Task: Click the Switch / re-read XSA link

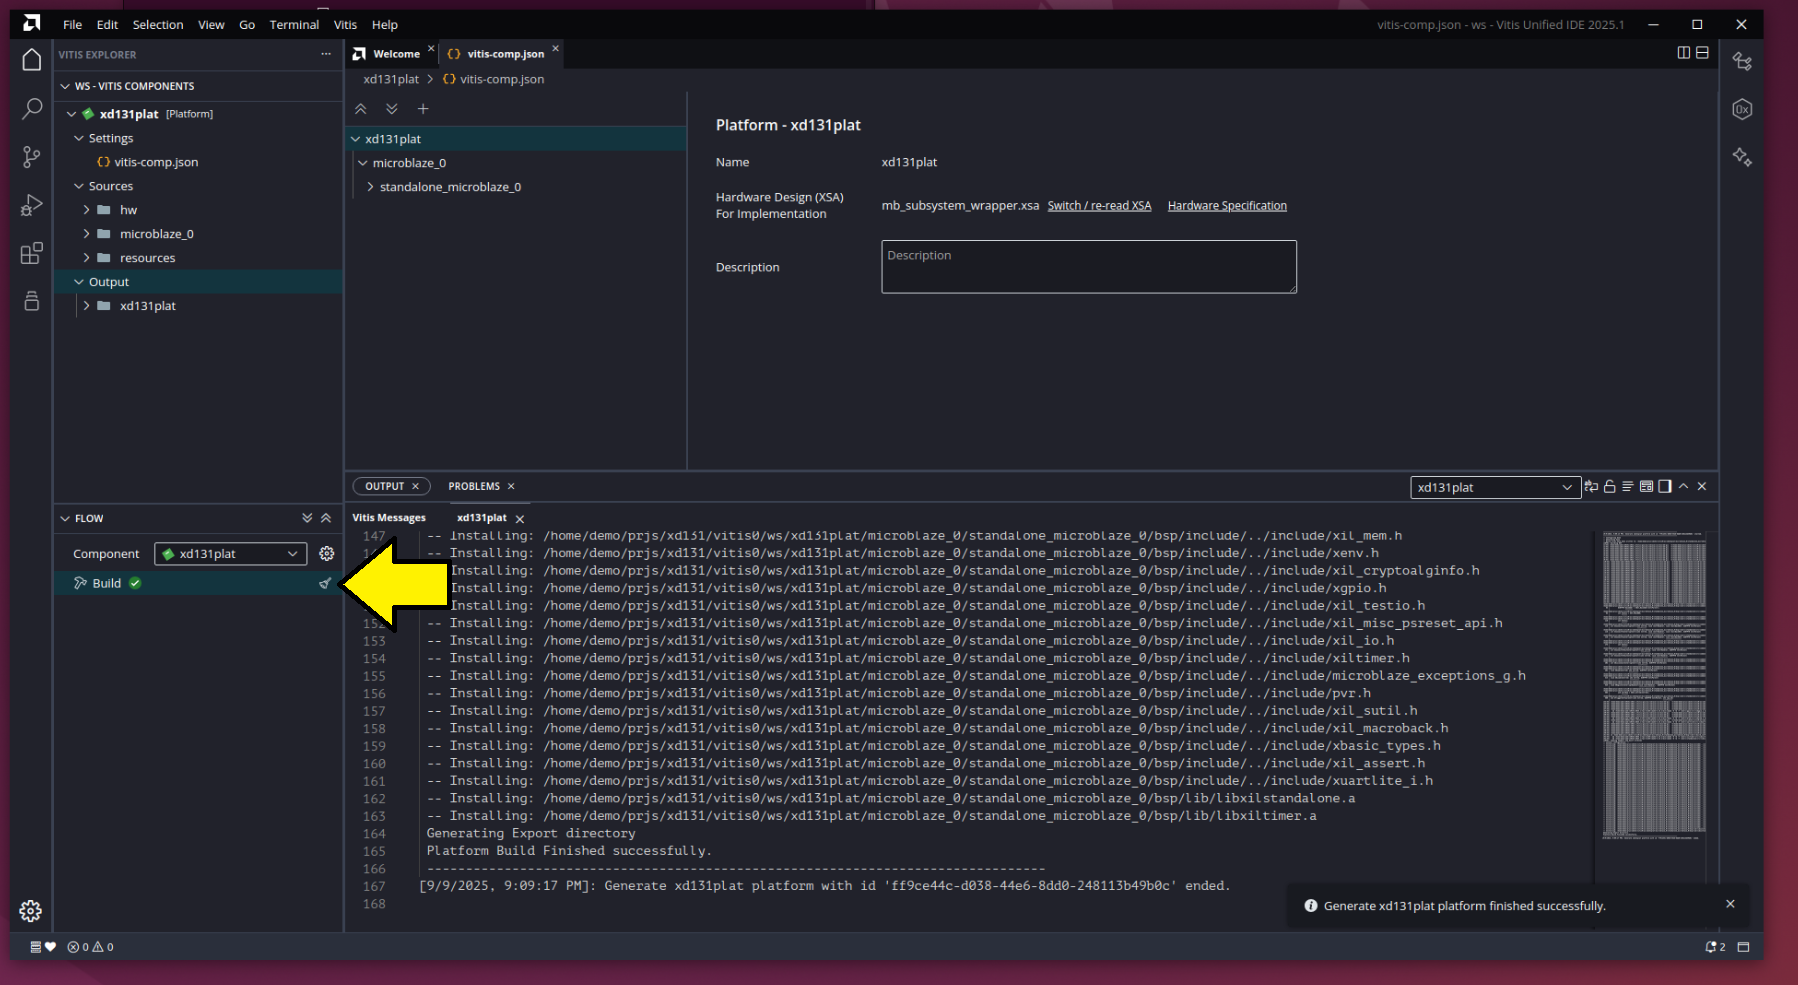Action: (x=1099, y=205)
